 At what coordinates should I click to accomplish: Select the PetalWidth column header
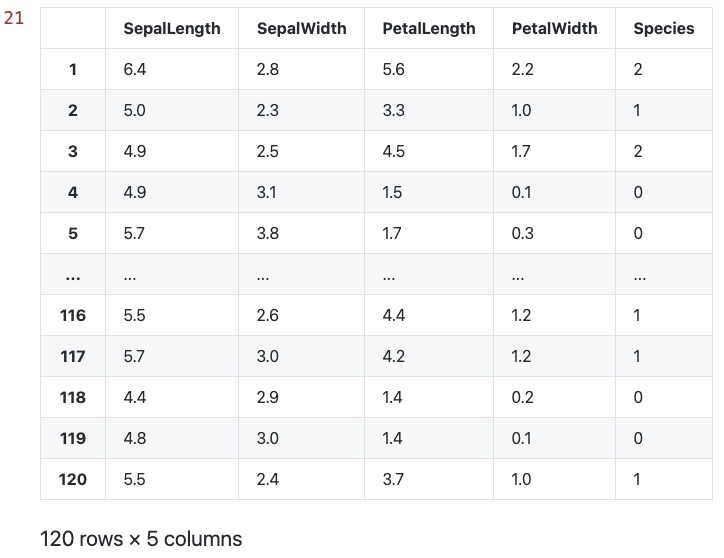(x=554, y=28)
